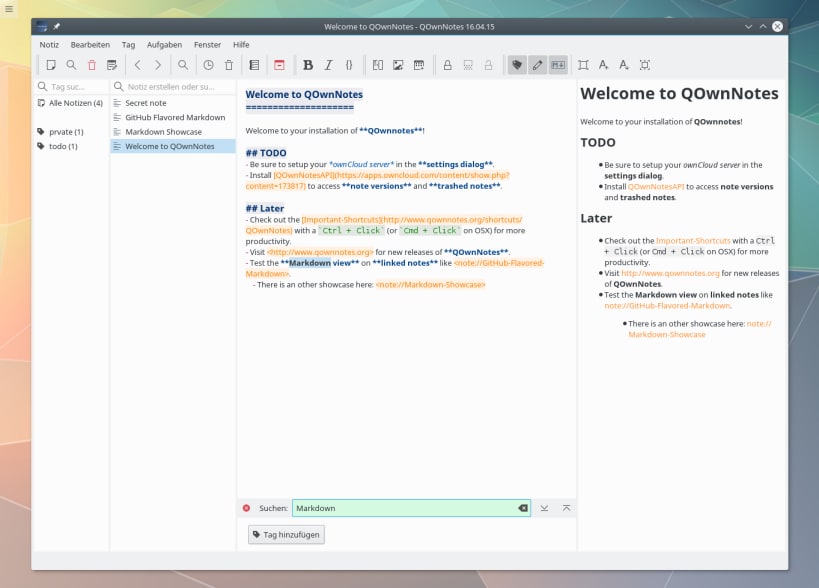Click magnifier icon right after forward arrow
Viewport: 819px width, 588px height.
pos(183,65)
